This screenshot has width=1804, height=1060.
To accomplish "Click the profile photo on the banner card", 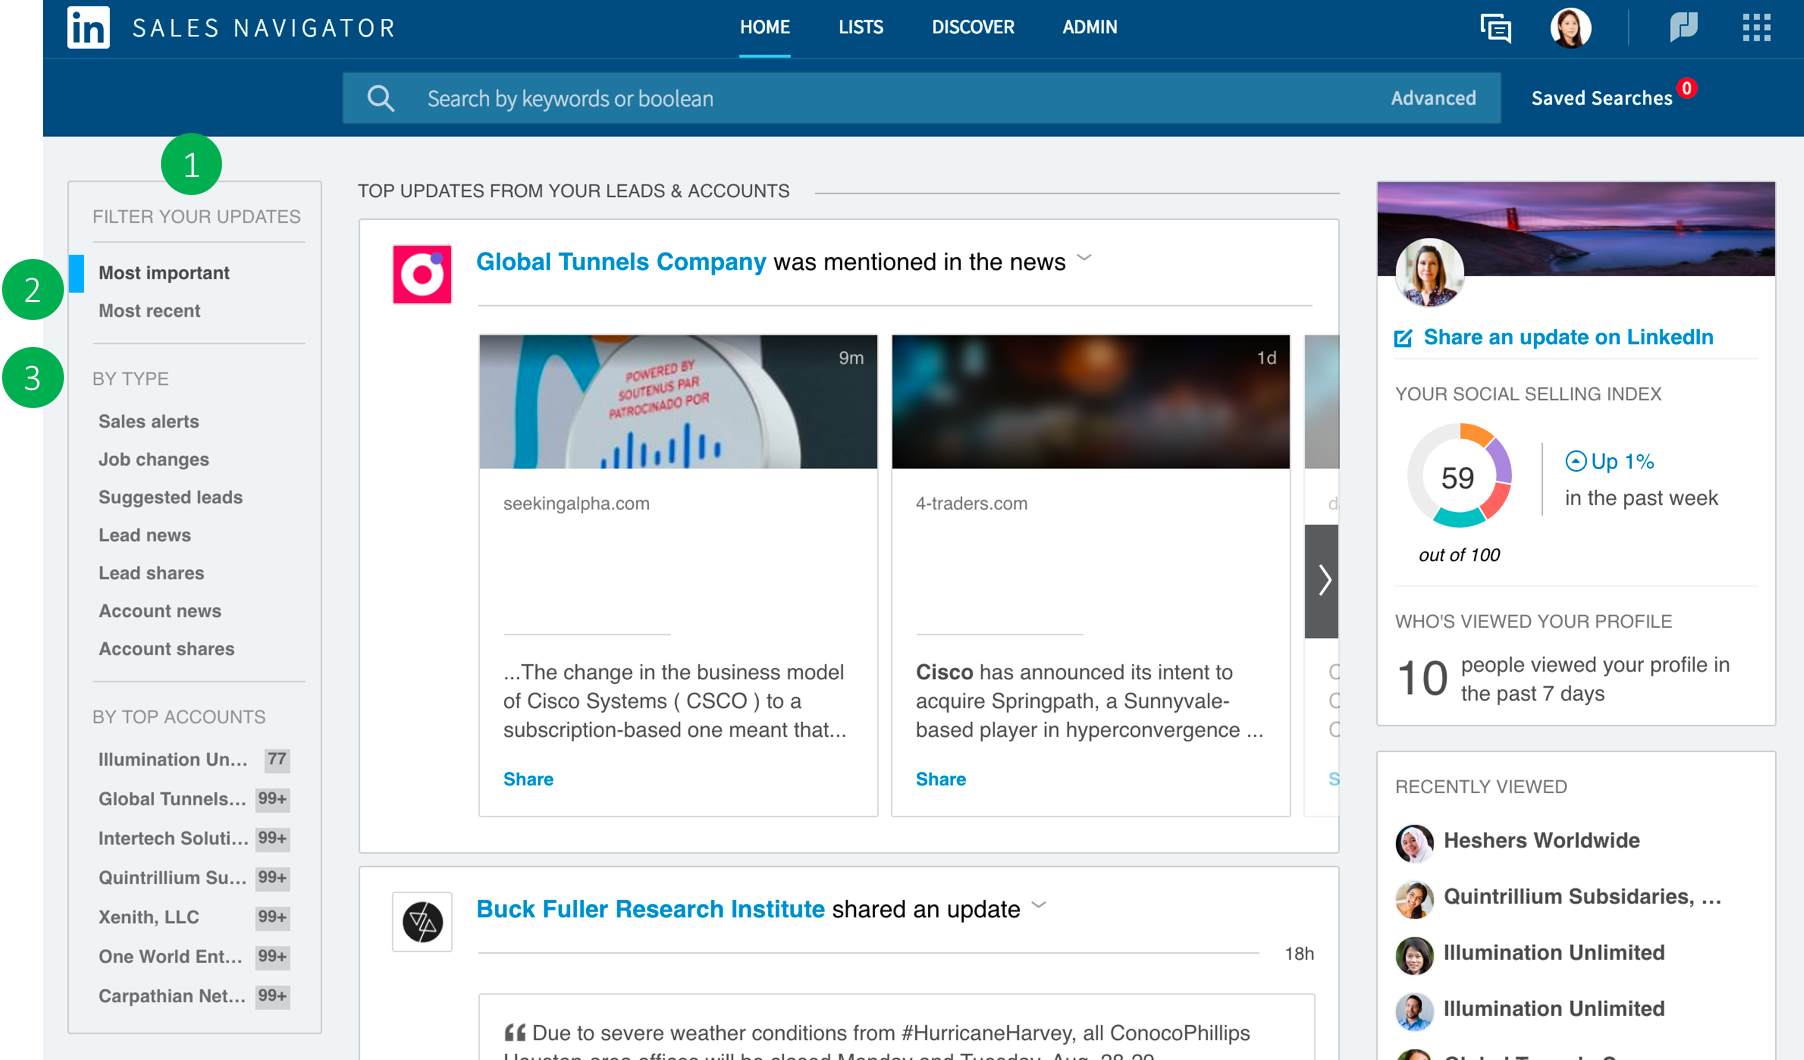I will [1429, 272].
